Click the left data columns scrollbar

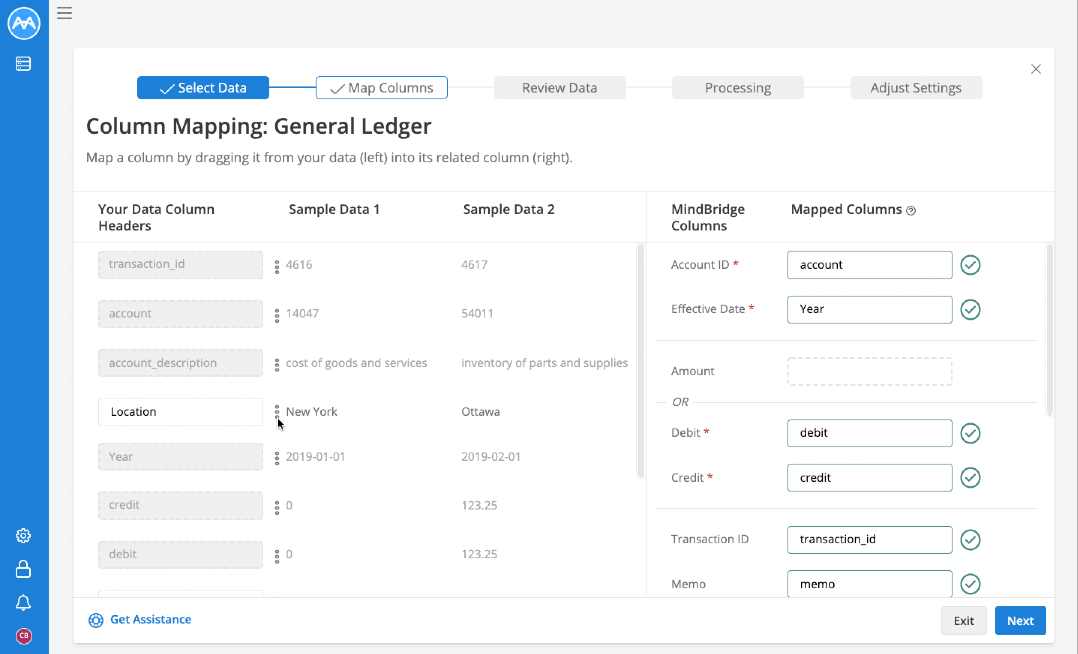coord(641,361)
